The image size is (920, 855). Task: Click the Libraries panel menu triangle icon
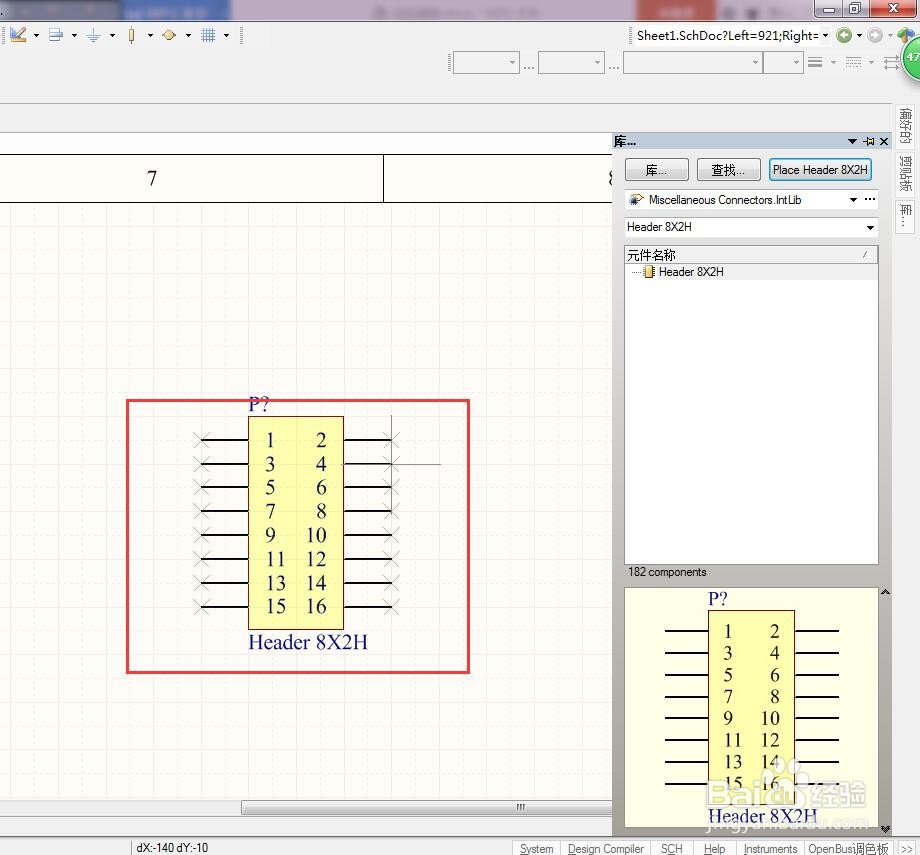click(x=852, y=141)
